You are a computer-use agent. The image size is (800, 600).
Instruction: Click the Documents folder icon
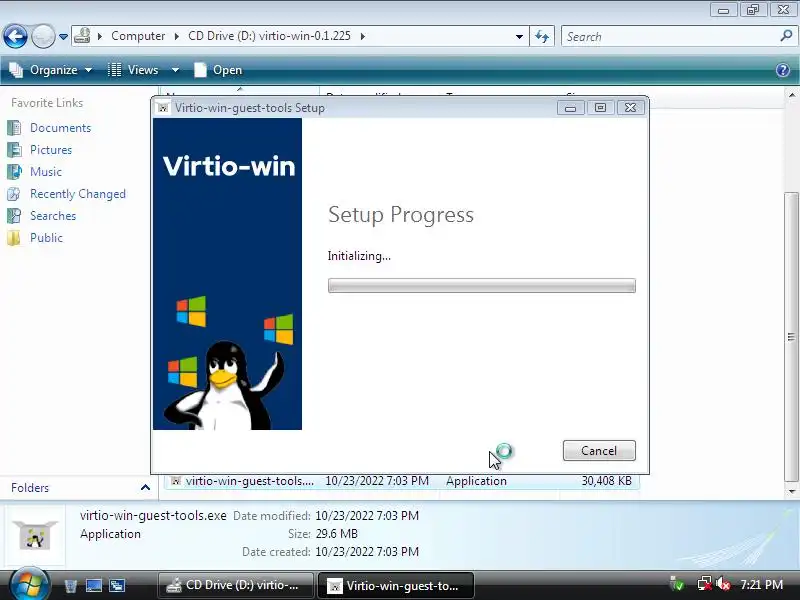pyautogui.click(x=14, y=128)
